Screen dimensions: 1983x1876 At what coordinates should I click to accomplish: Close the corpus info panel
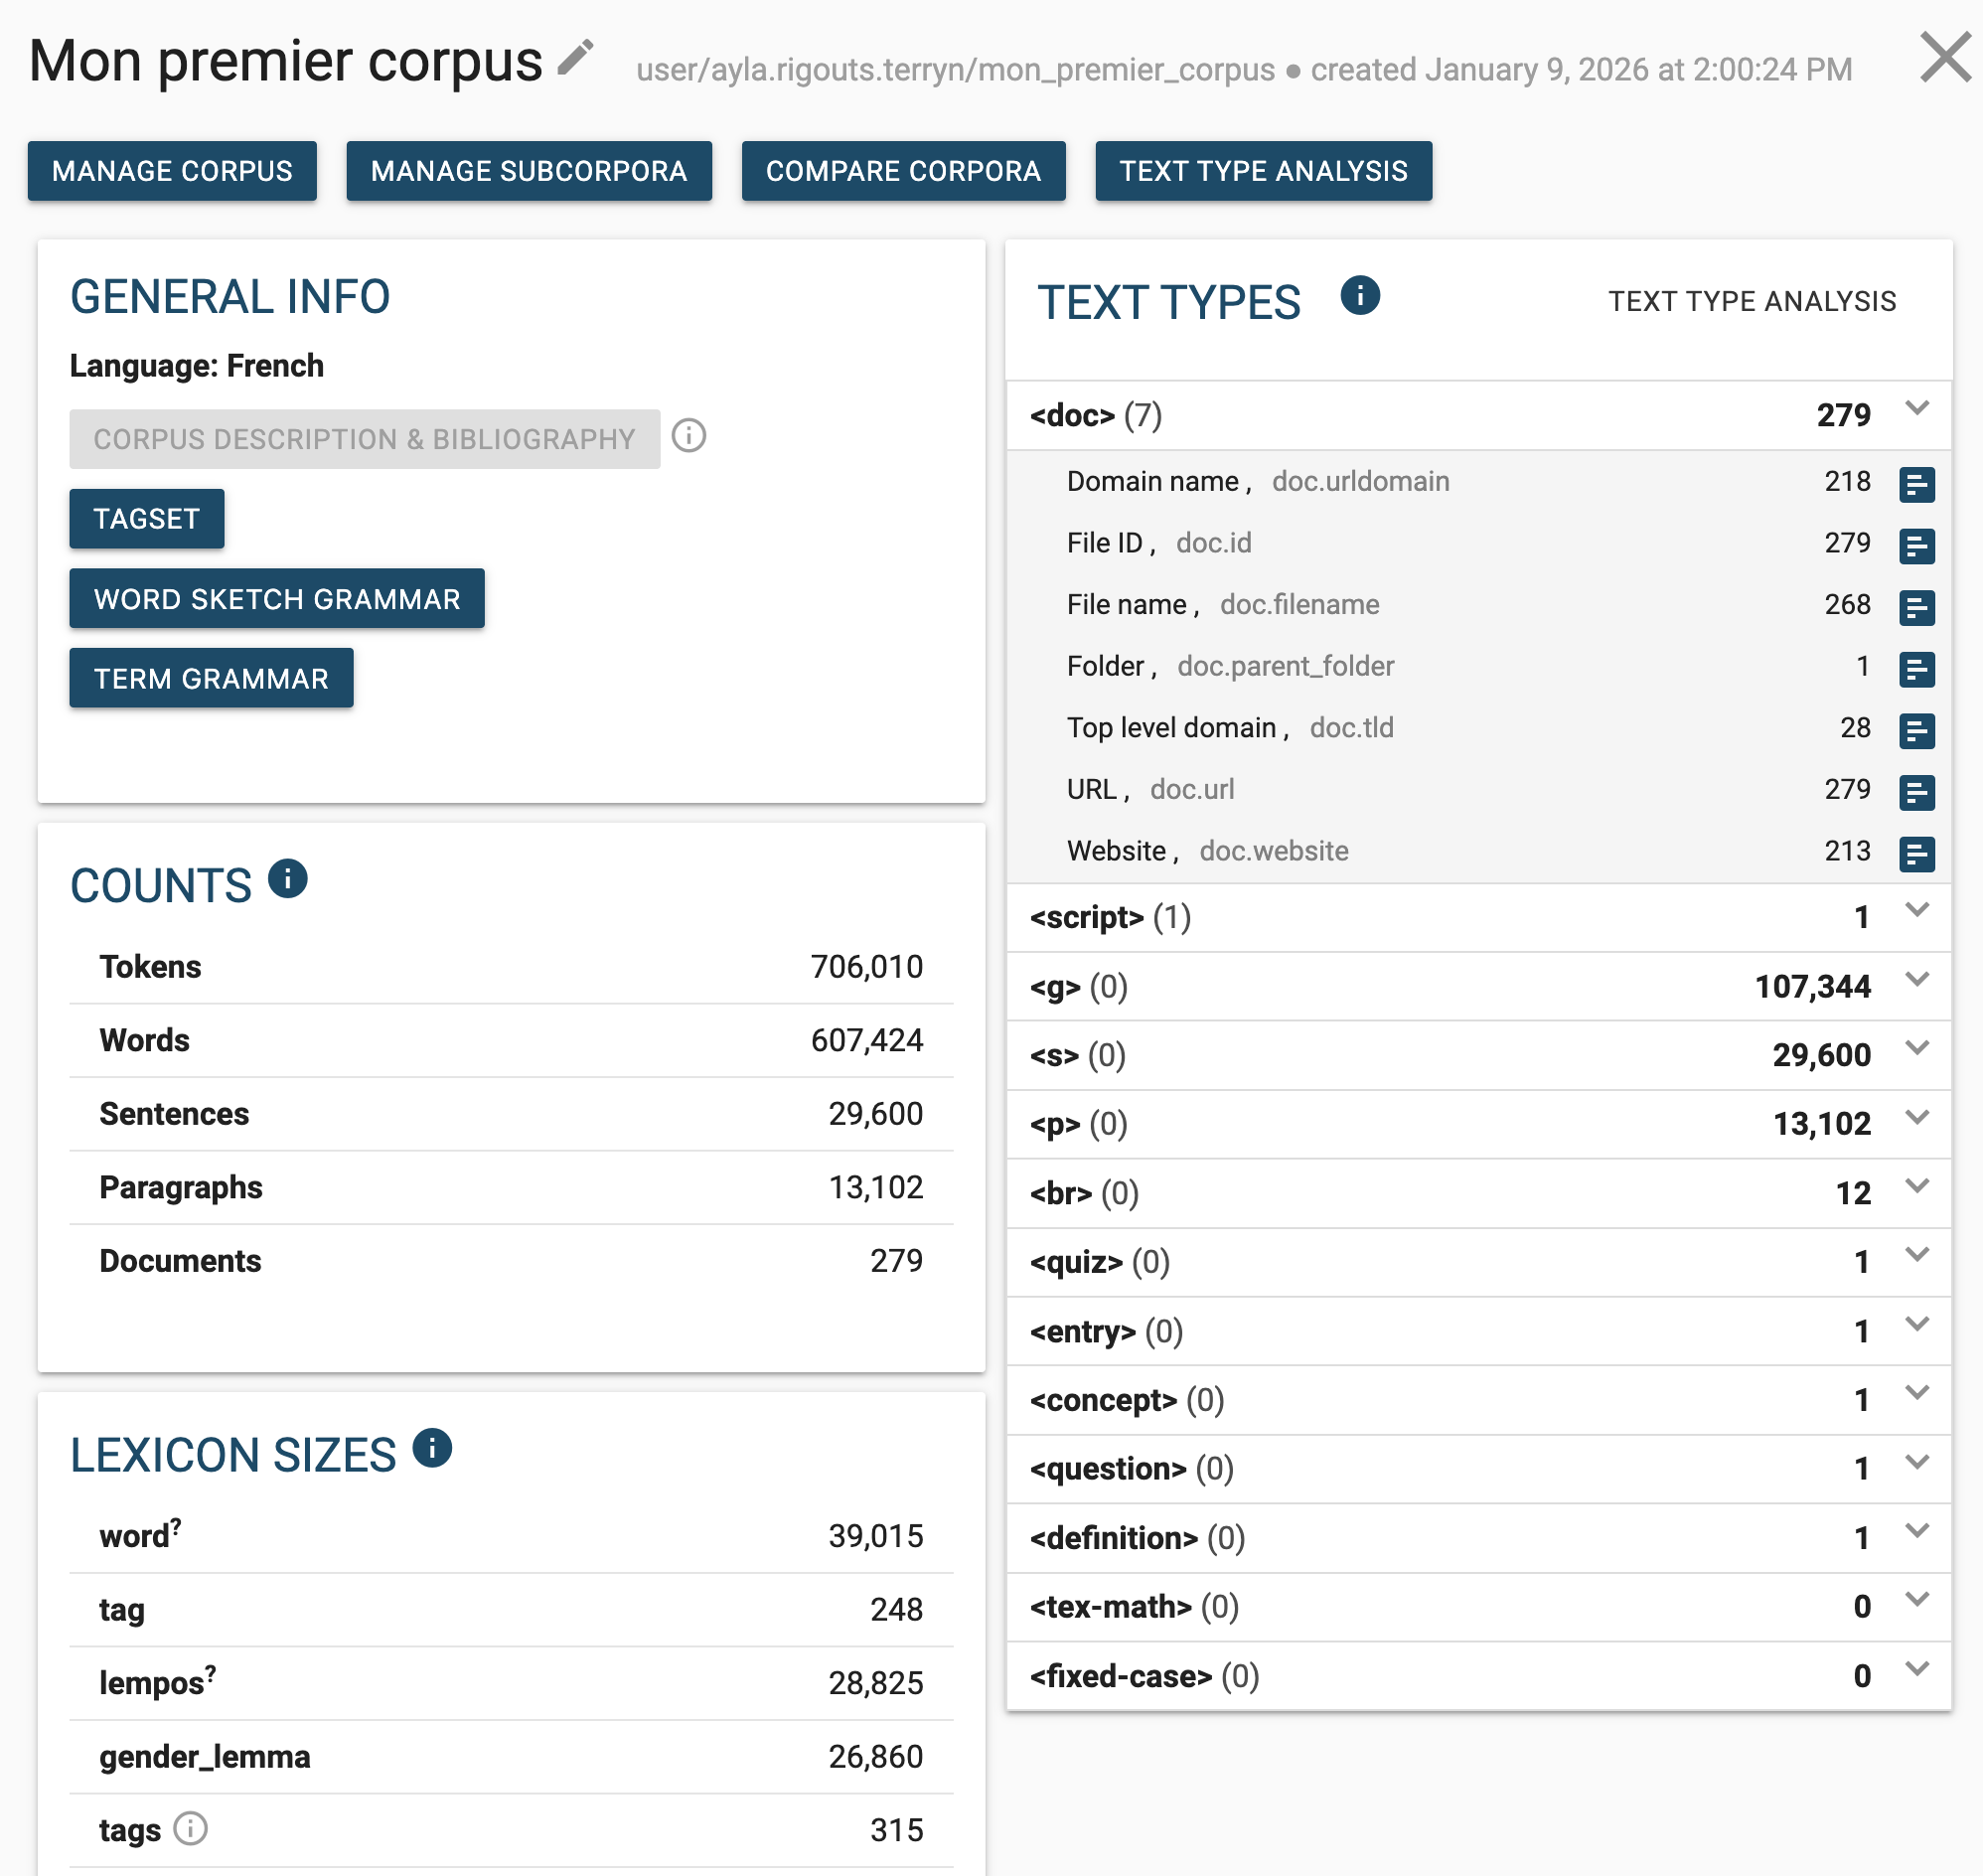tap(1945, 57)
